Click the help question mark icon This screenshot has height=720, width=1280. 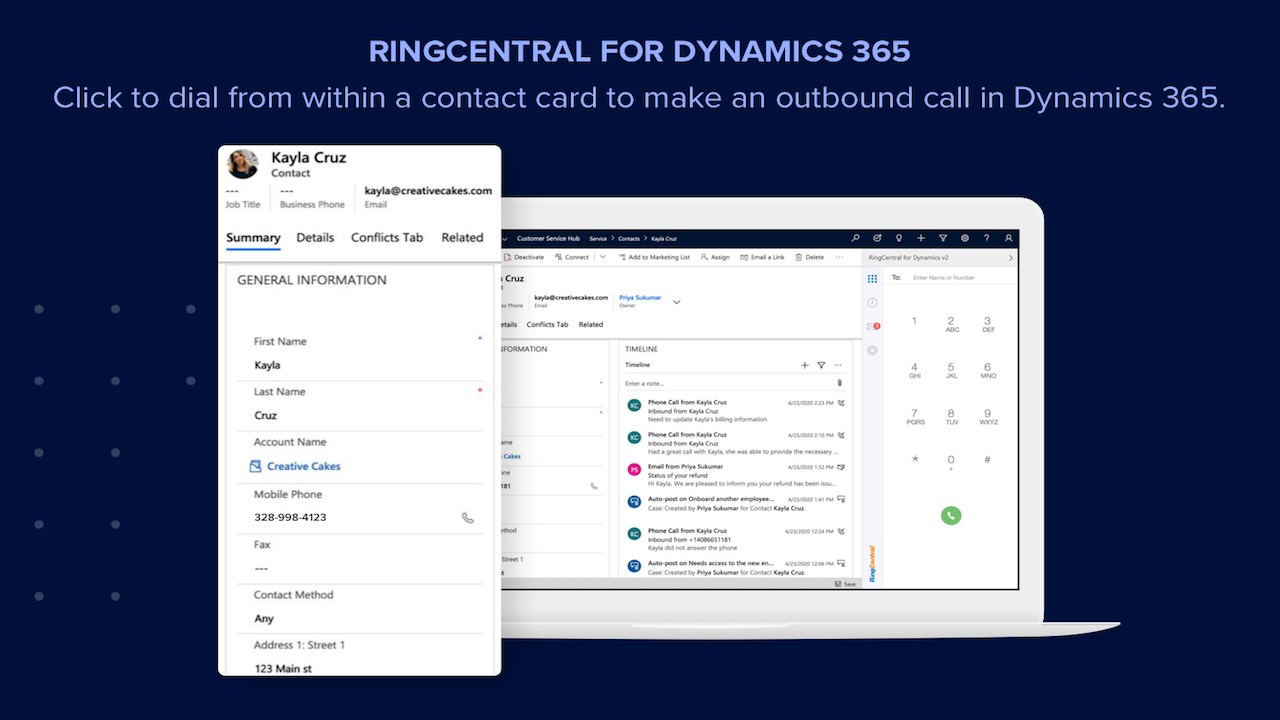tap(987, 238)
